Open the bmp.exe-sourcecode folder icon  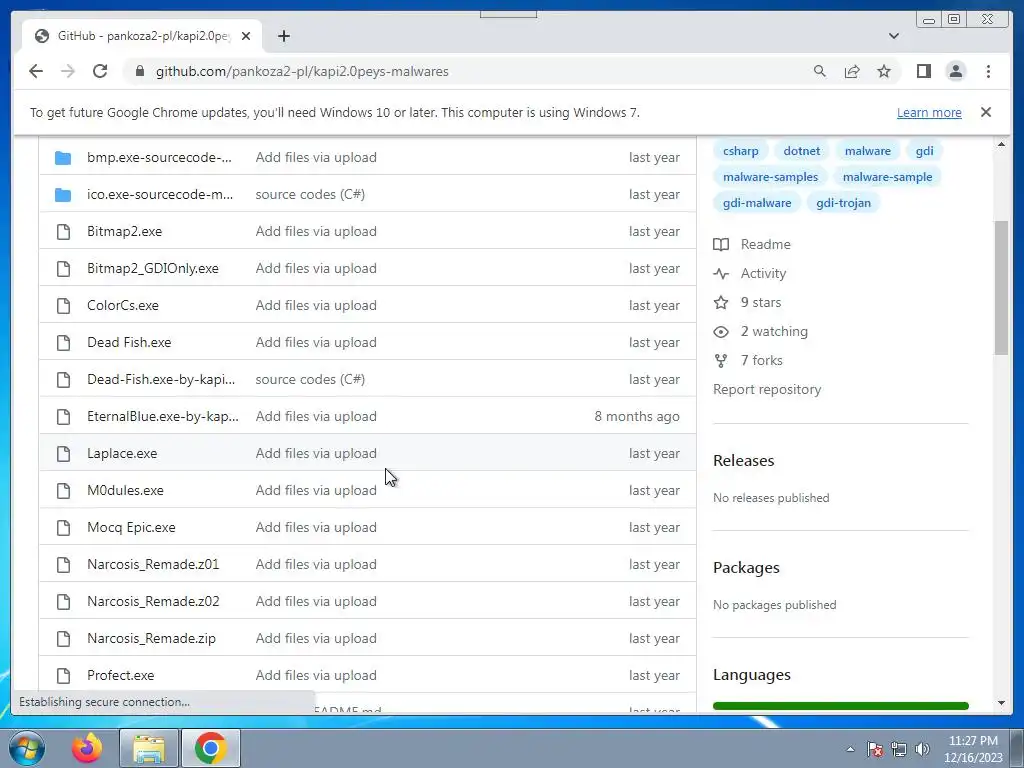[x=63, y=157]
